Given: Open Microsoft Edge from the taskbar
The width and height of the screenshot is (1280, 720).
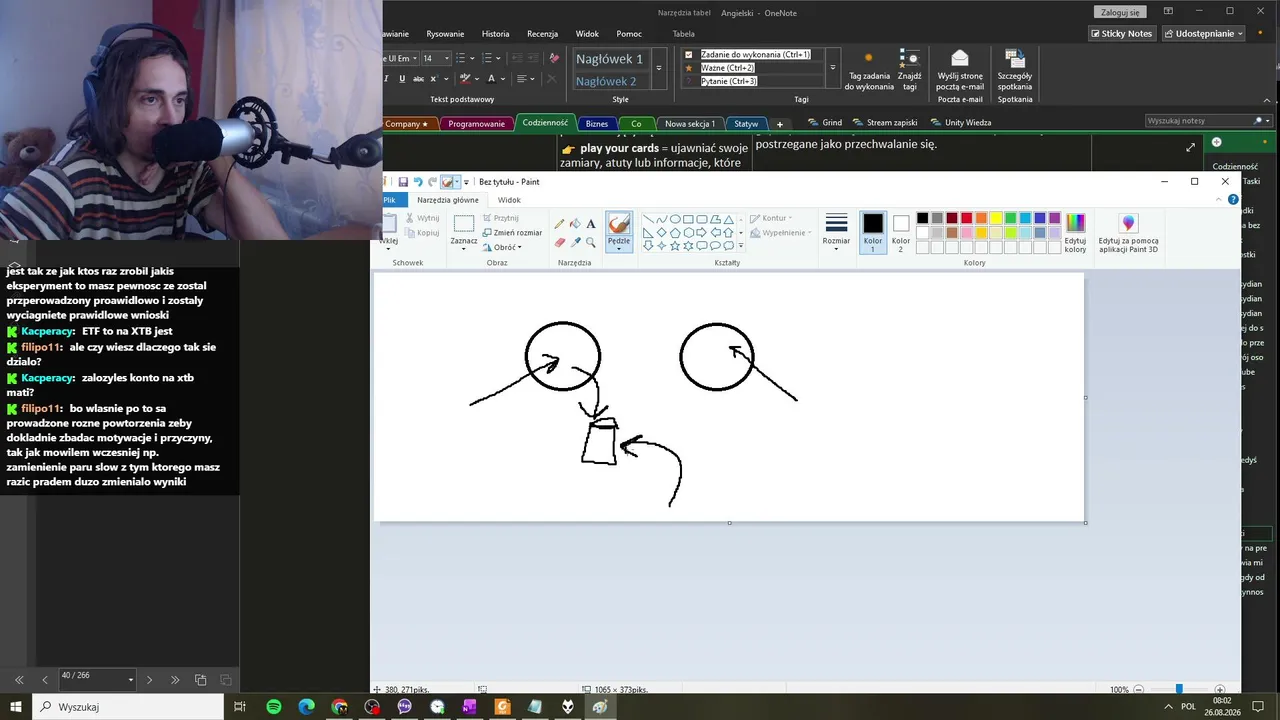Looking at the screenshot, I should (307, 707).
